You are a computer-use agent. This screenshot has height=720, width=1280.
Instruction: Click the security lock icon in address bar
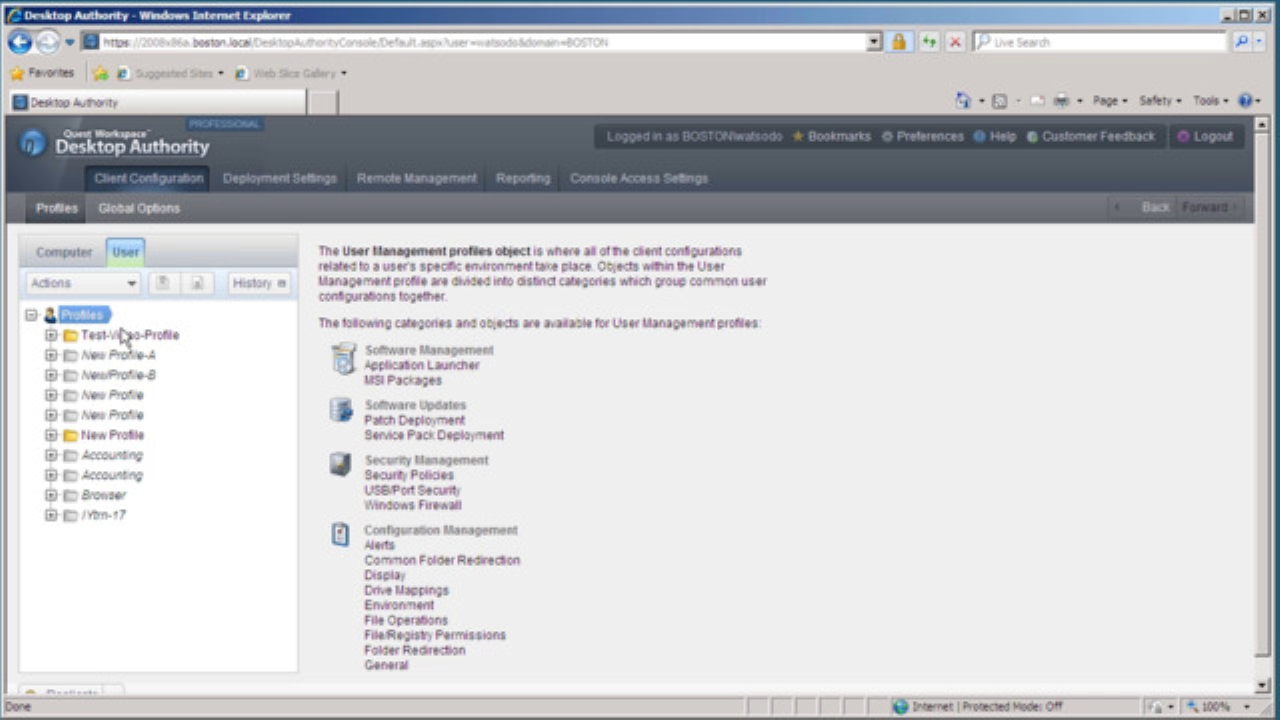[x=899, y=42]
